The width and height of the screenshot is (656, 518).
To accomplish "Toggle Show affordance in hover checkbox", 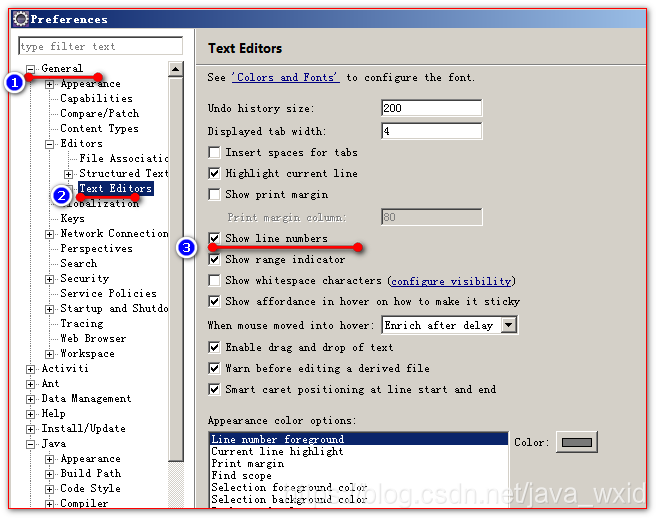I will pos(214,301).
